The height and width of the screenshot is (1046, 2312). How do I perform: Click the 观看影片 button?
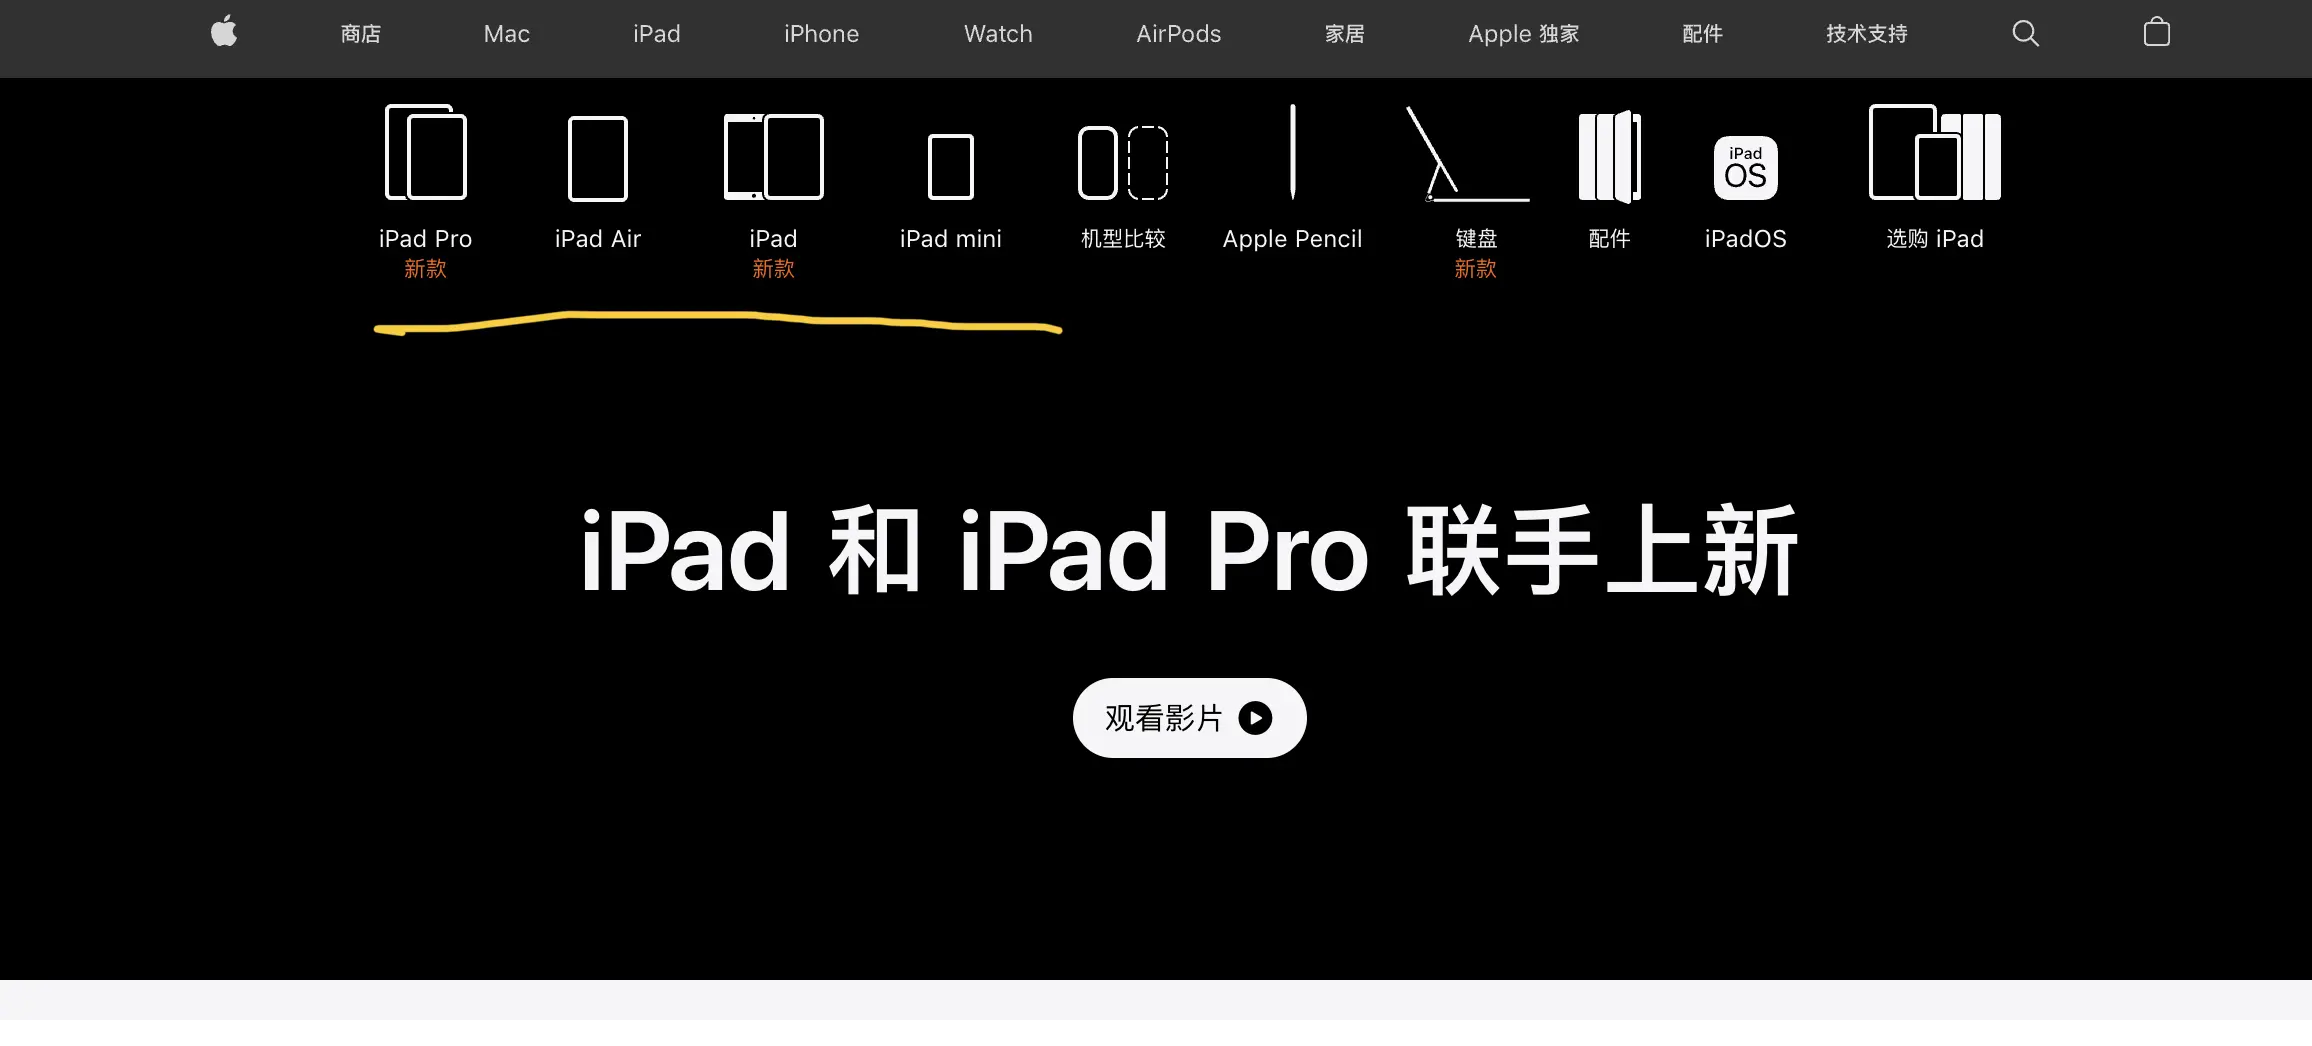(x=1190, y=718)
